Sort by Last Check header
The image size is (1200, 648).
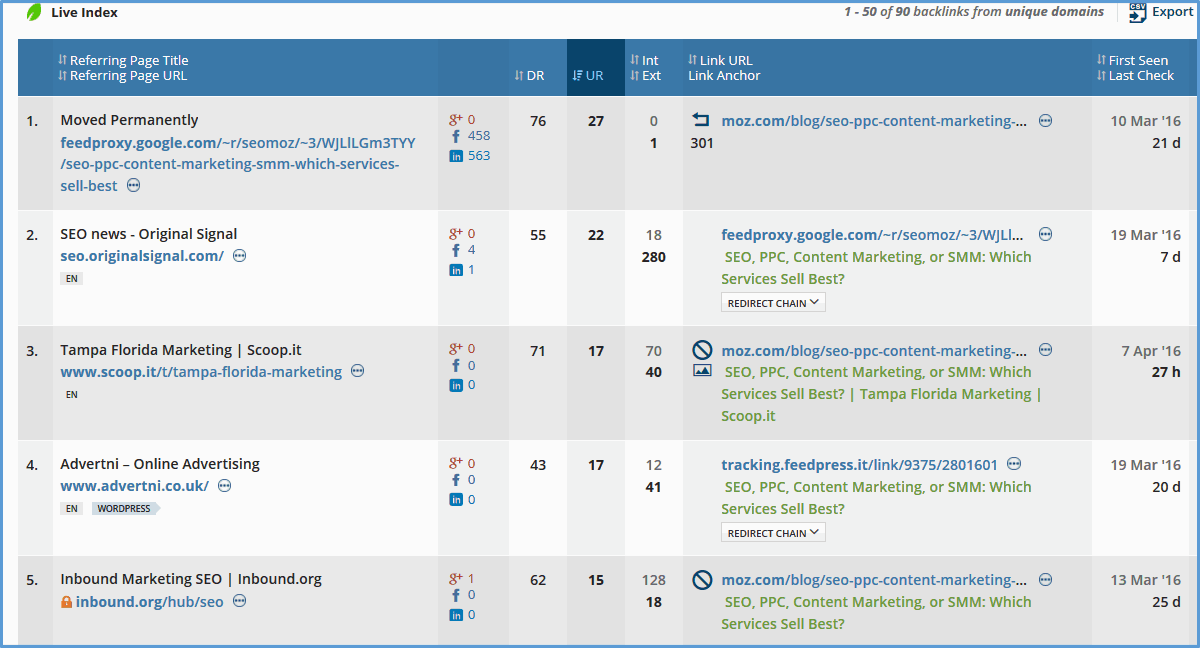[1135, 75]
